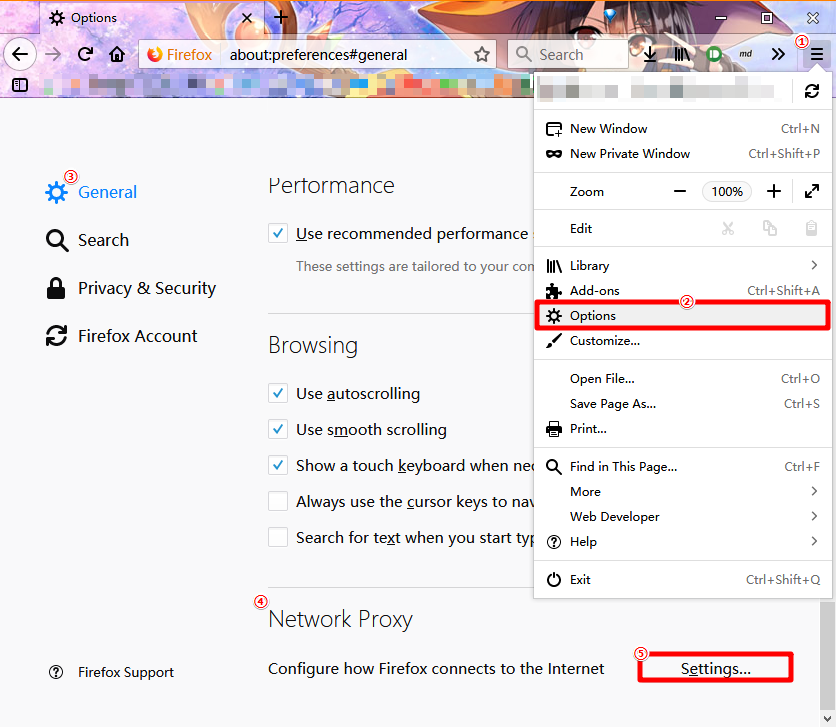The height and width of the screenshot is (727, 836).
Task: Show more toolbar tools chevron
Action: coord(778,54)
